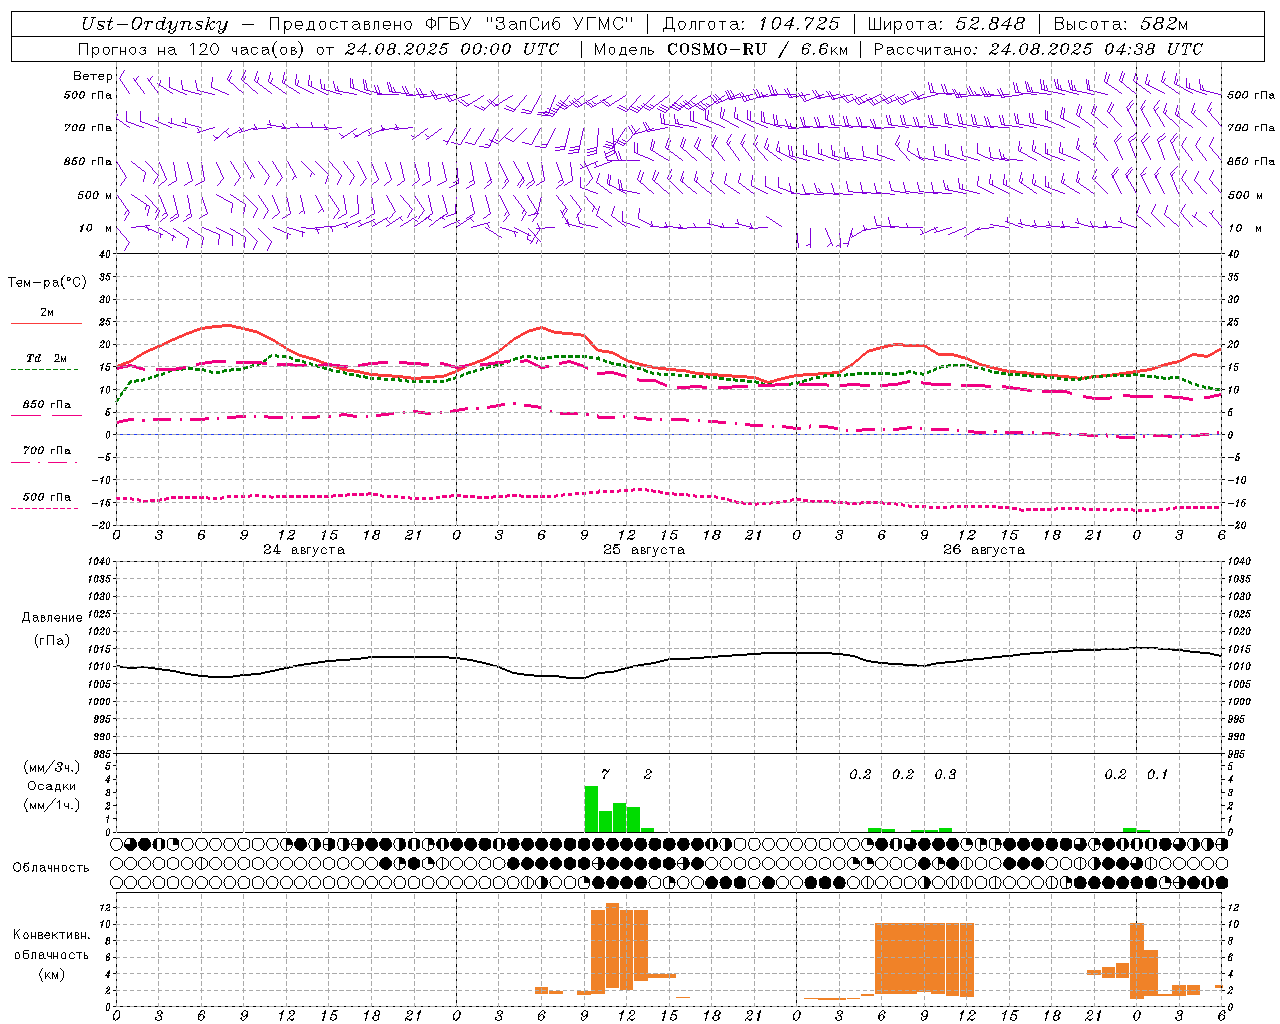
Task: Click the 25 августа date label
Action: point(644,550)
